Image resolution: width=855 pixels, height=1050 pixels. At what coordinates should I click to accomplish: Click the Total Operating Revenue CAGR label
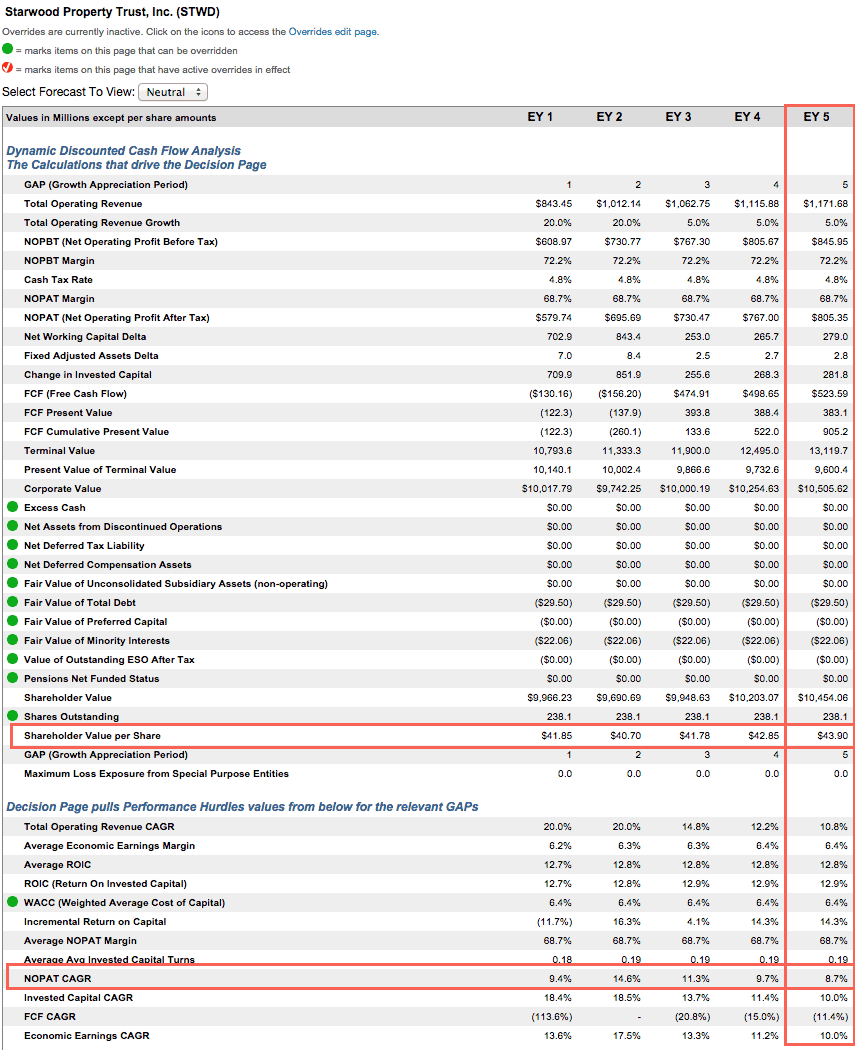click(99, 826)
